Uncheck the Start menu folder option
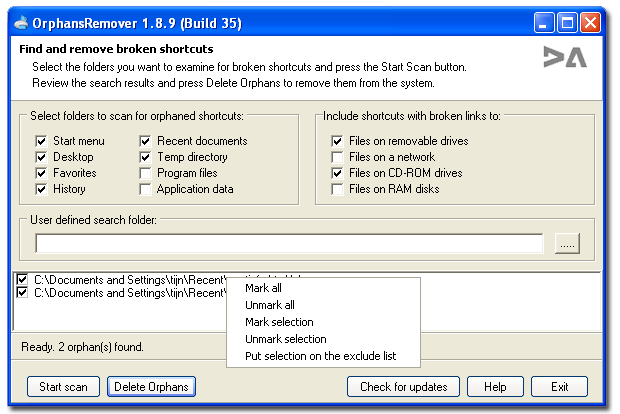This screenshot has height=414, width=620. click(x=41, y=141)
